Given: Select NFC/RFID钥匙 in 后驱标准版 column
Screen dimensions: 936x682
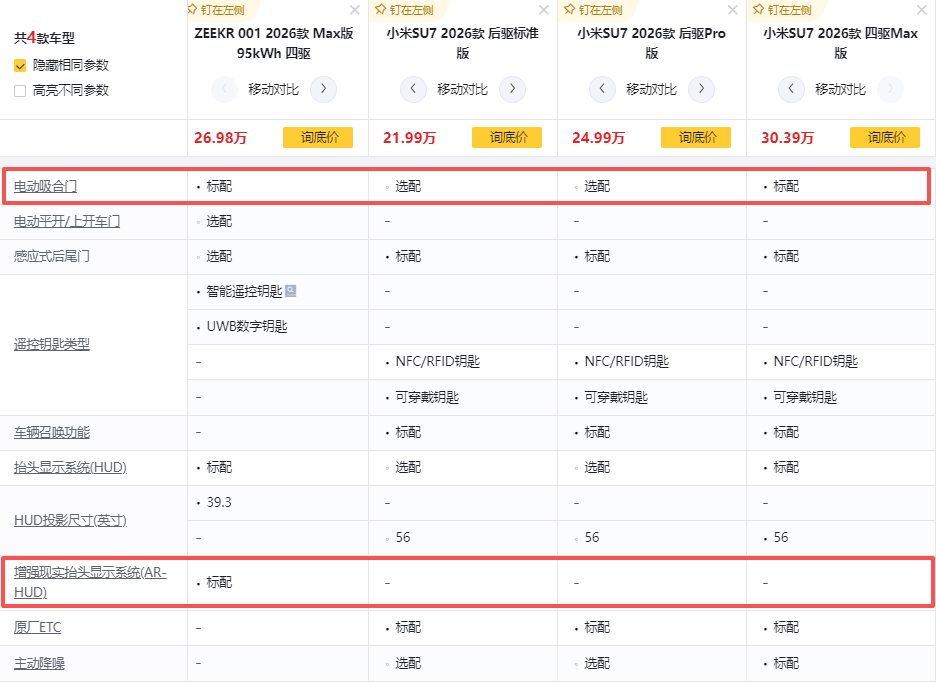Looking at the screenshot, I should 438,361.
